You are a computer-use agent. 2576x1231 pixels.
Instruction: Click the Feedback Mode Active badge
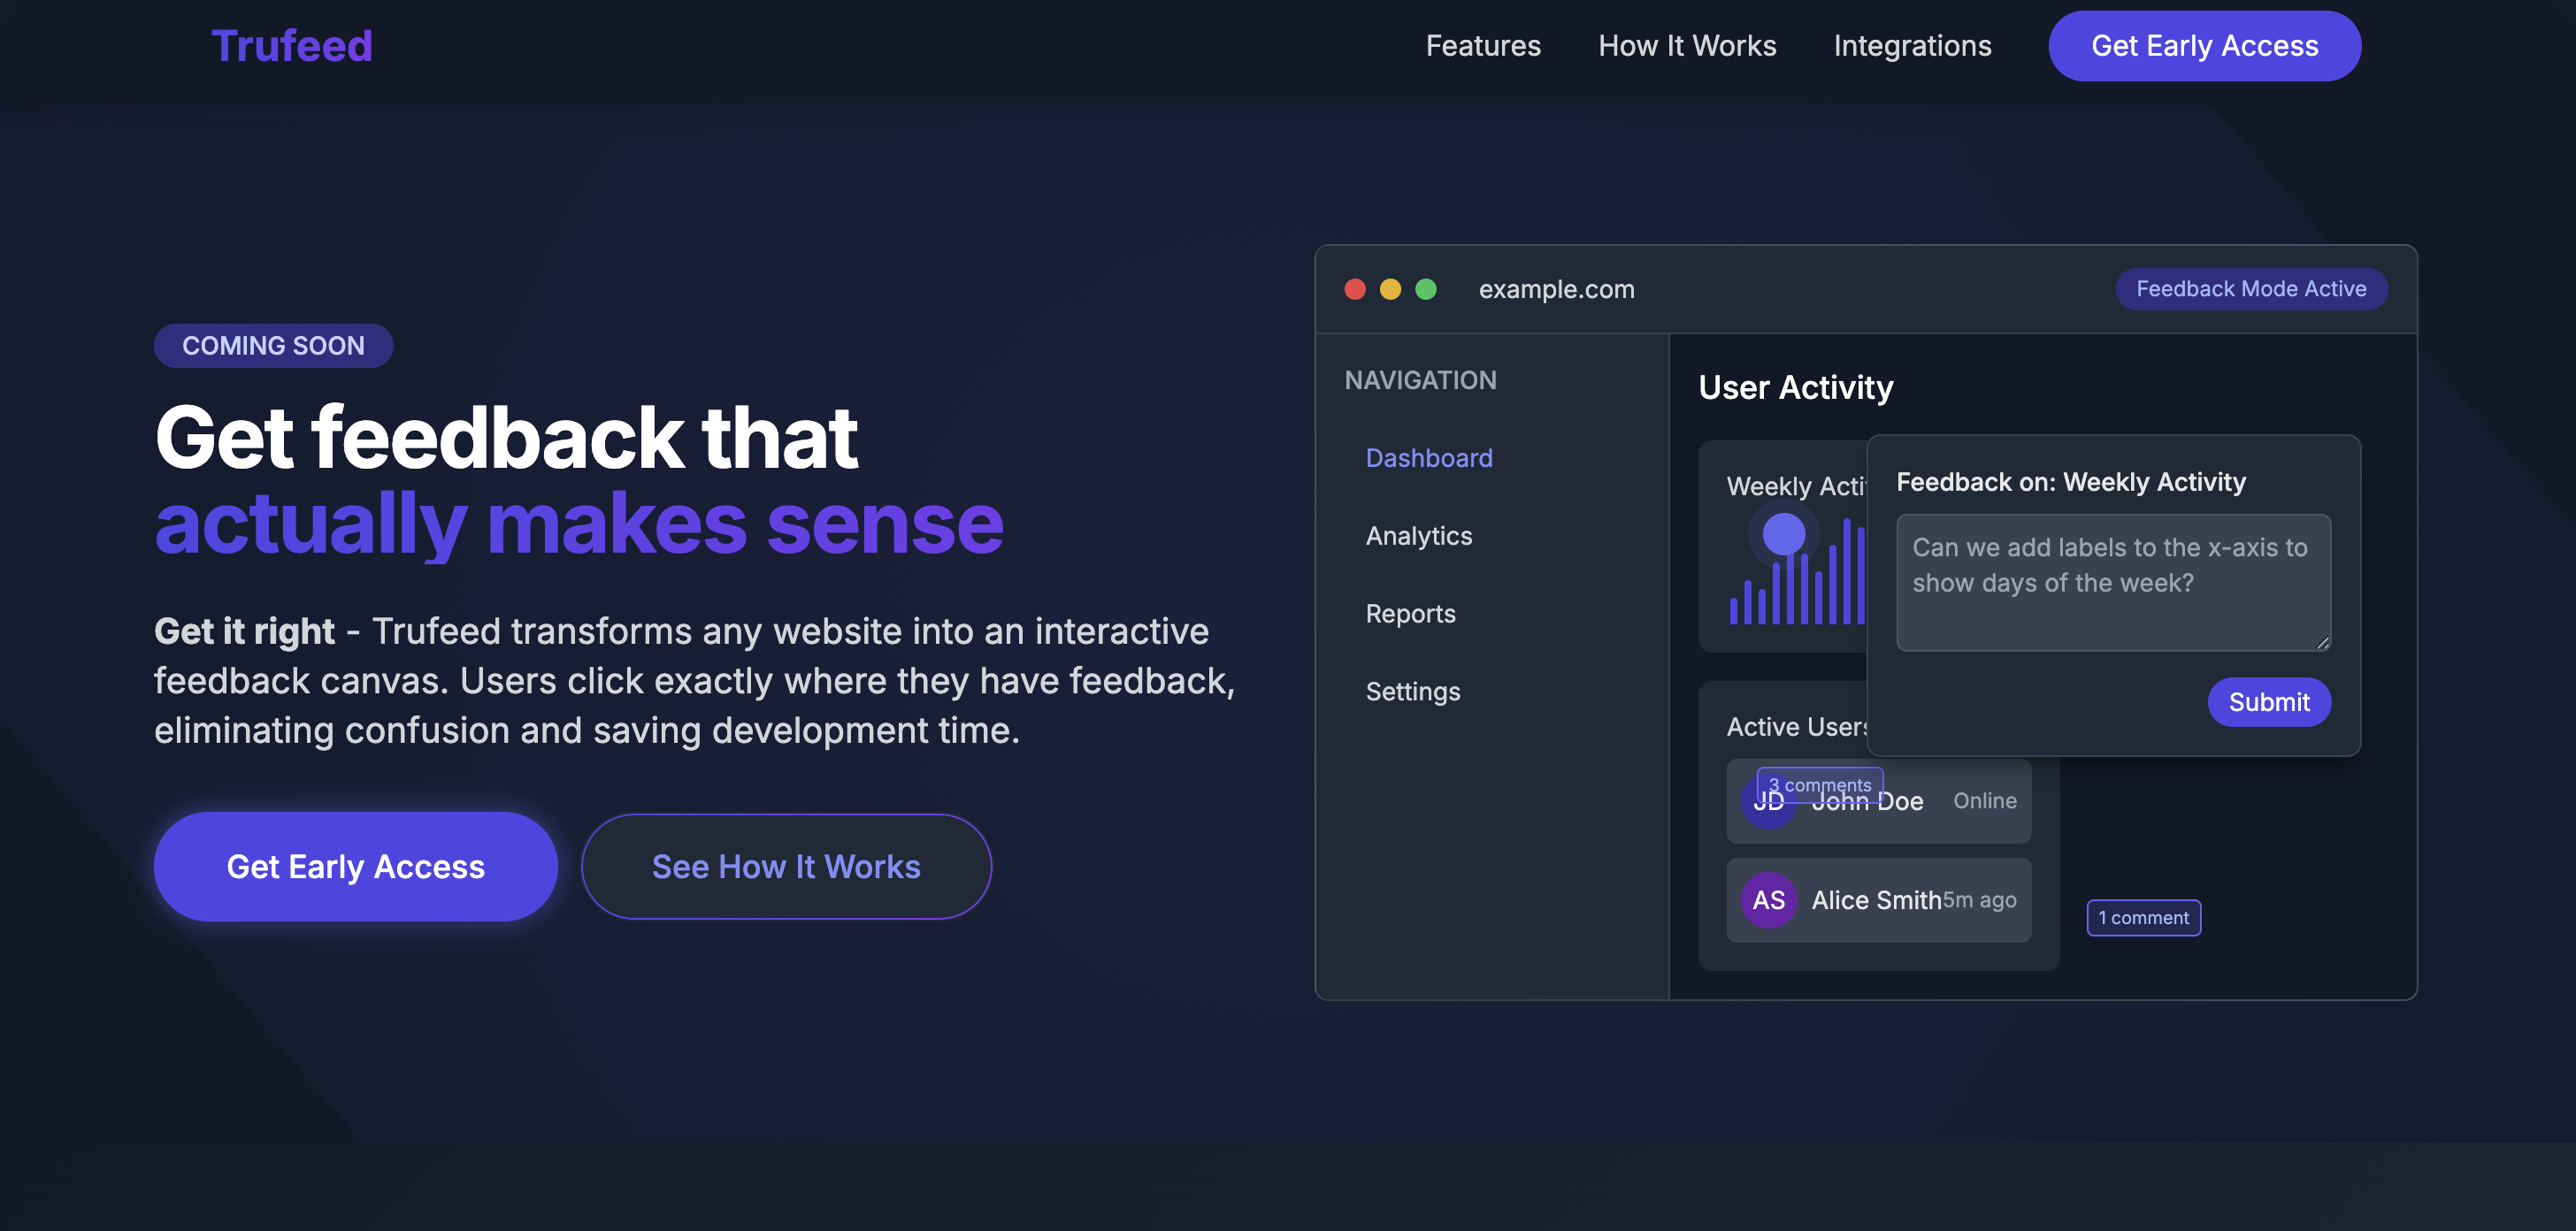click(2251, 289)
